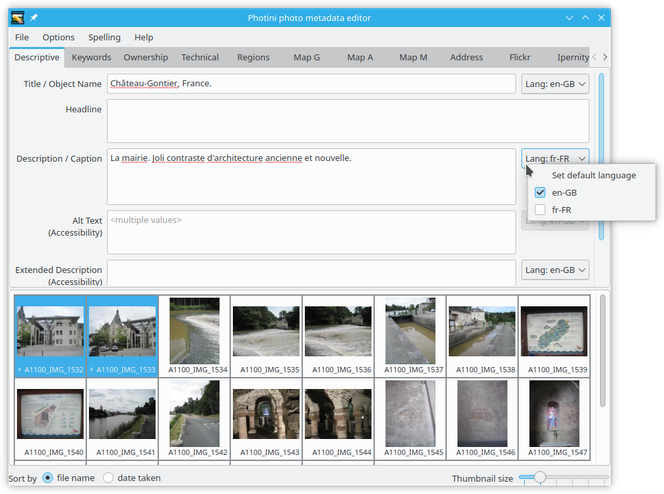Select thumbnail A1100_IMG_1537

click(x=410, y=336)
